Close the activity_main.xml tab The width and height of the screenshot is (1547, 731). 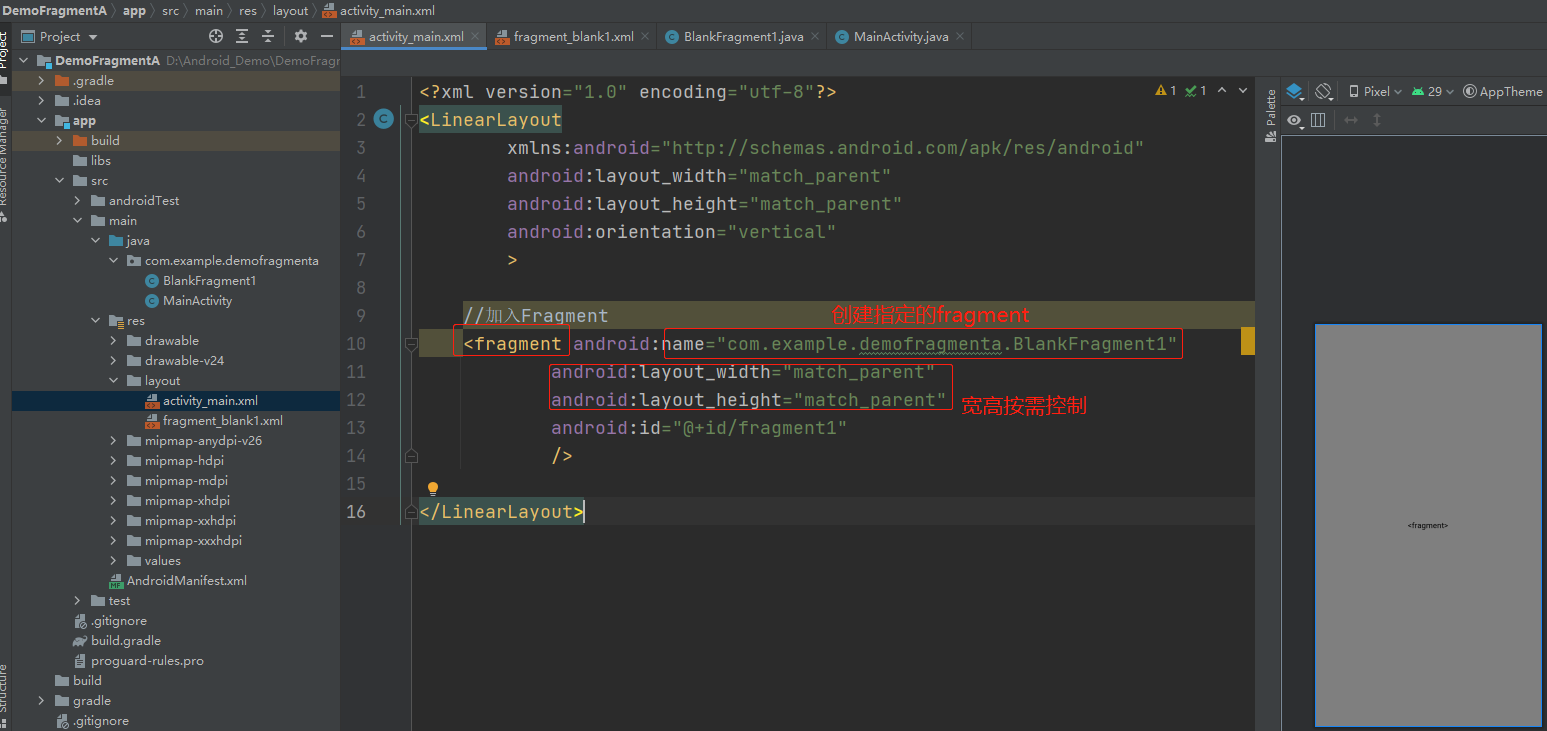pyautogui.click(x=475, y=36)
